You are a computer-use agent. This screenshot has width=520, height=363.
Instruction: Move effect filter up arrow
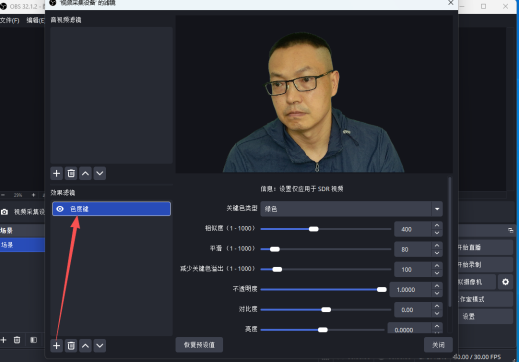coord(85,346)
